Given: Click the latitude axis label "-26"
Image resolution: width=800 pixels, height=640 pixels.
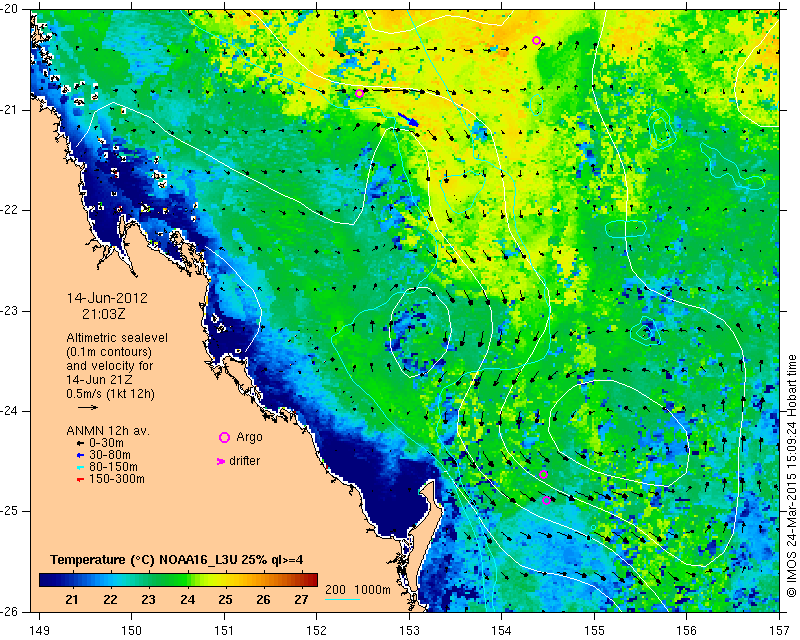Looking at the screenshot, I should [x=9, y=612].
